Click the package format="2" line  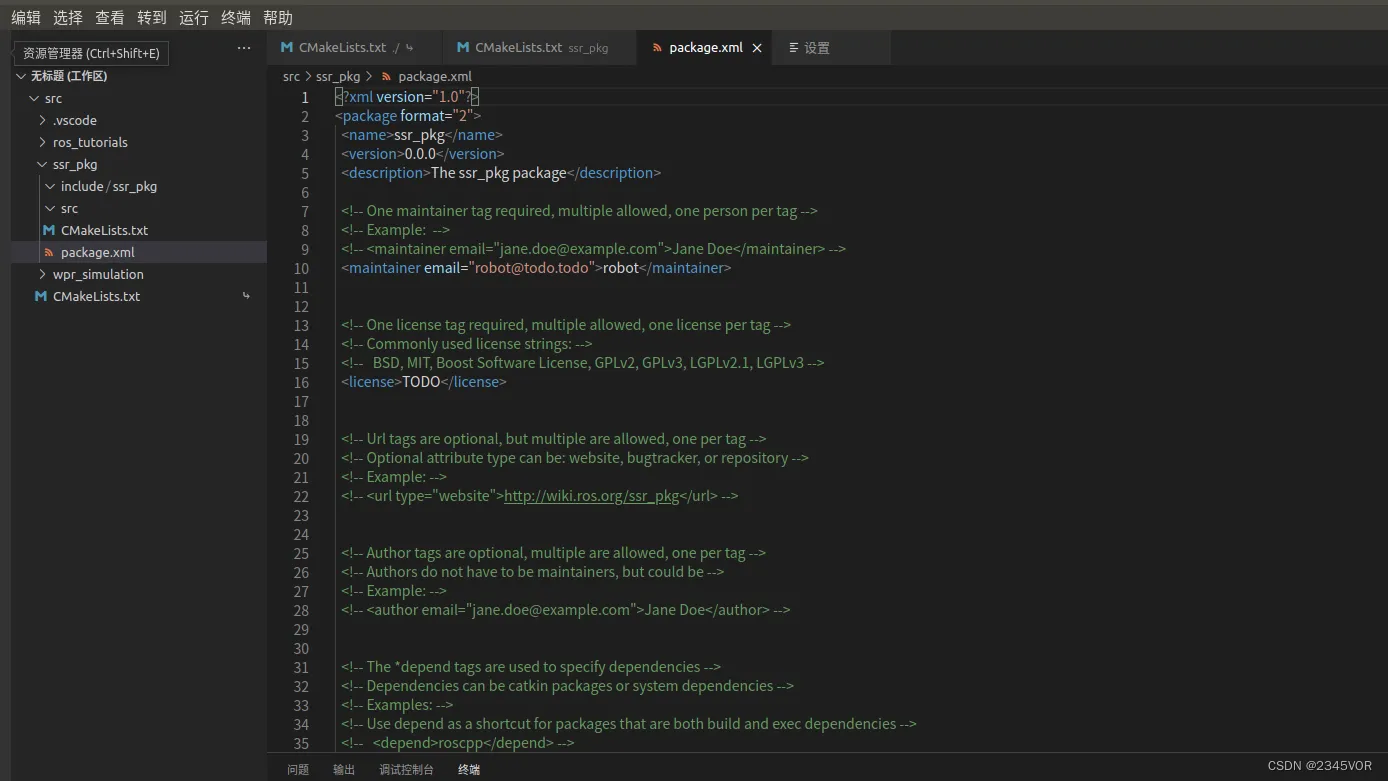click(x=408, y=116)
